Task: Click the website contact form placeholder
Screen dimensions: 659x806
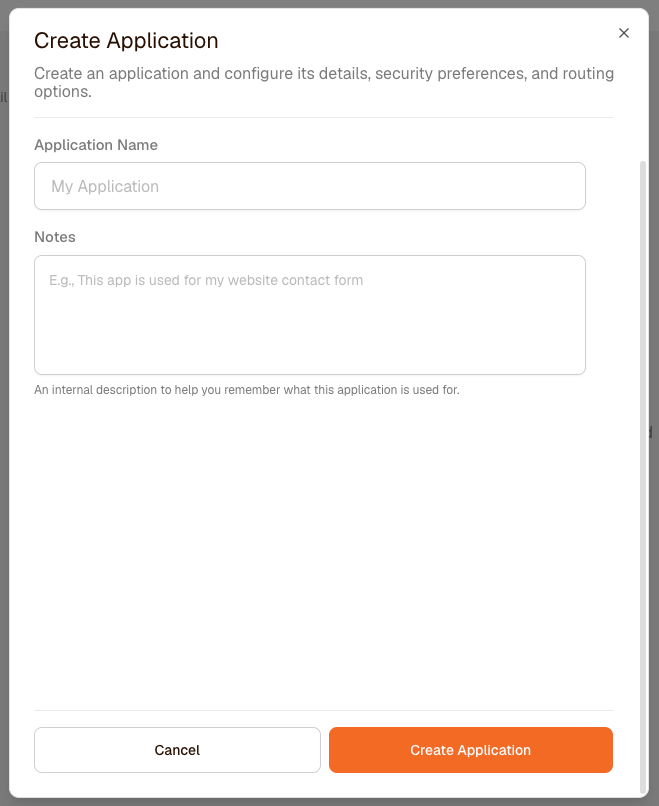Action: (206, 280)
